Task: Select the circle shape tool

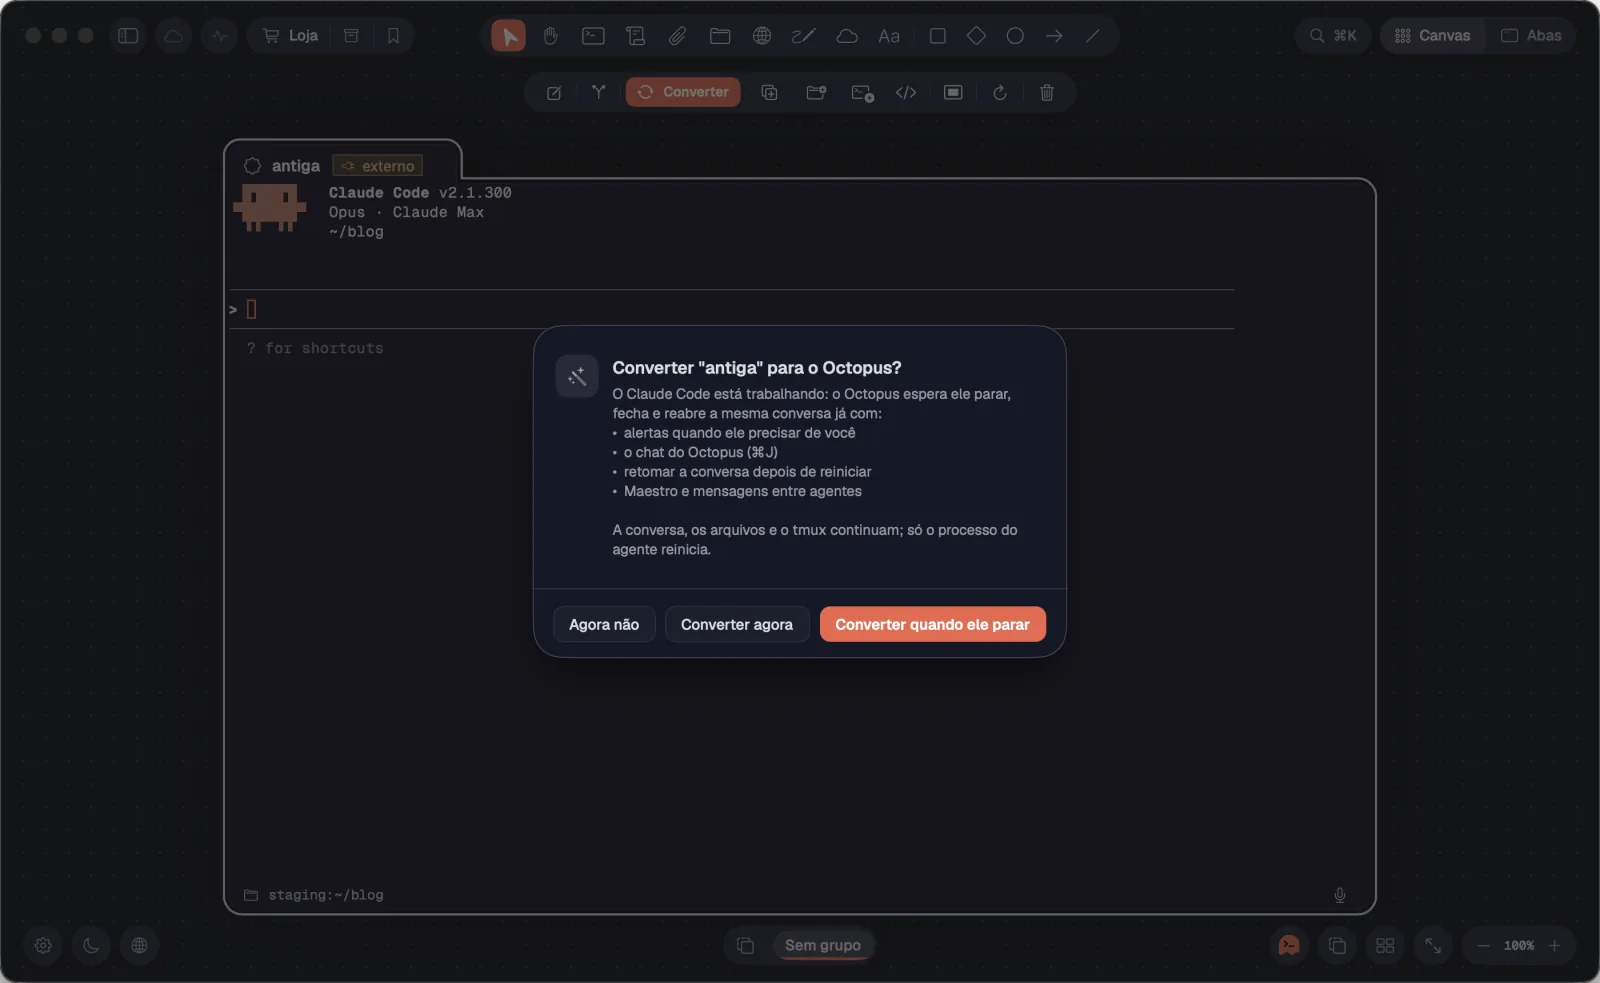Action: pos(1015,36)
